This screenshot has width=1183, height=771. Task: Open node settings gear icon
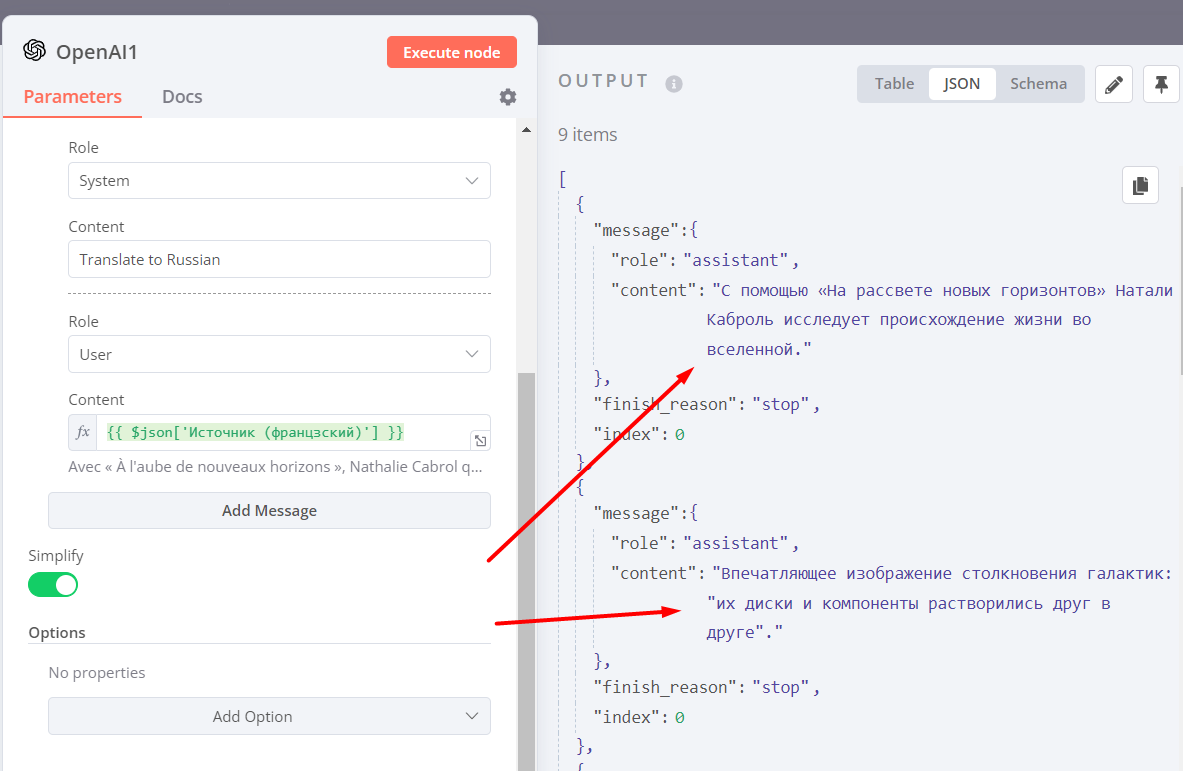tap(508, 97)
